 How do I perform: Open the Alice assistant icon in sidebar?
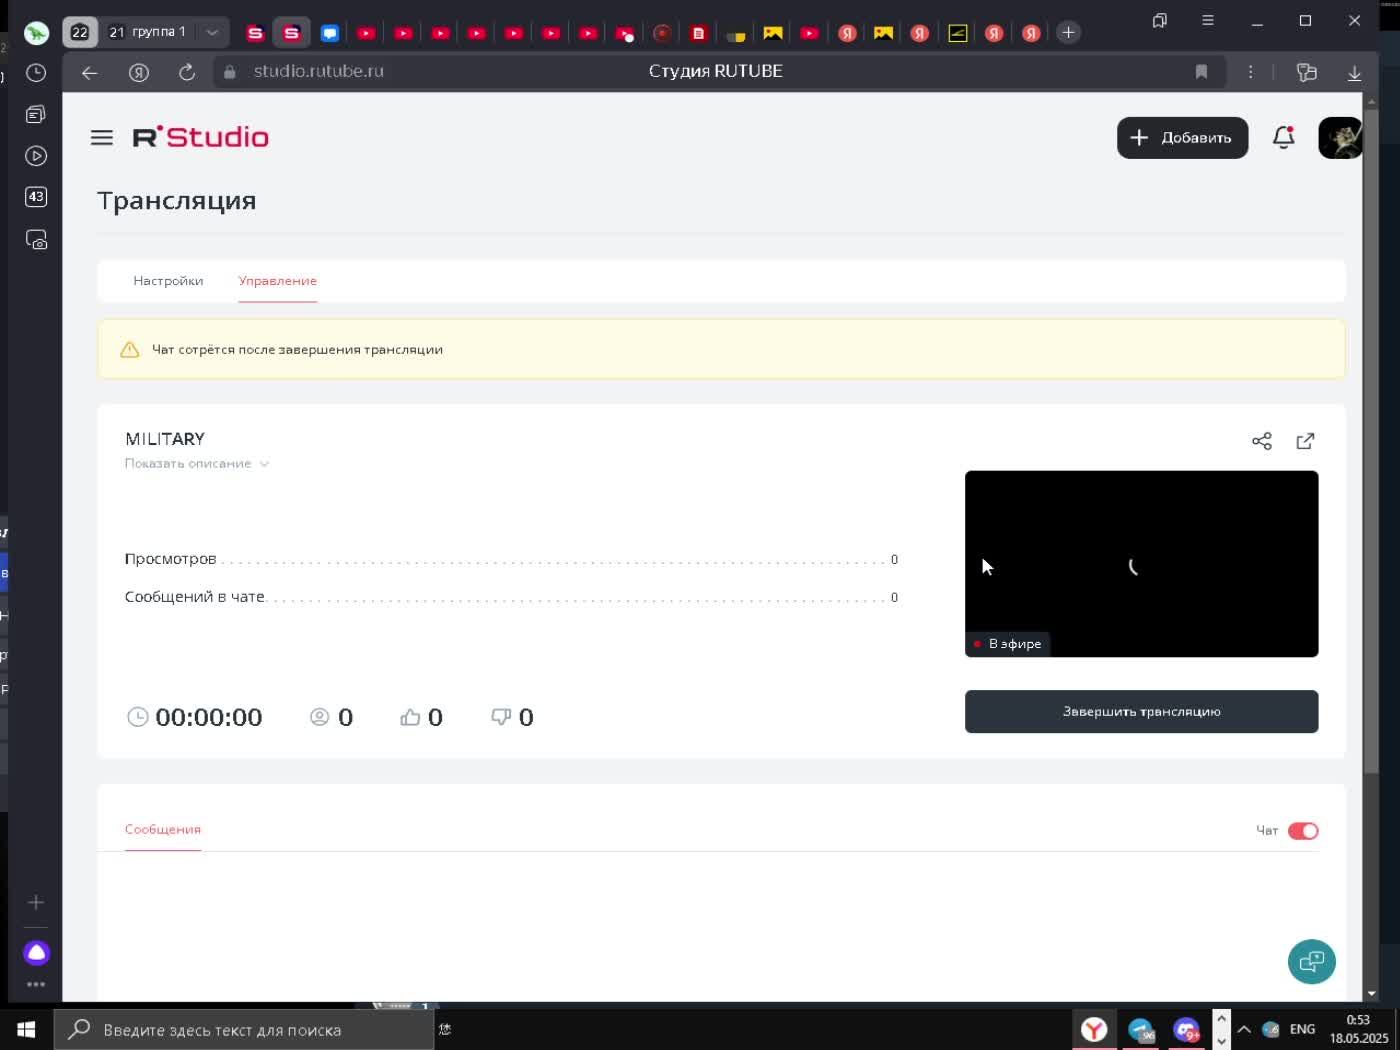tap(36, 952)
